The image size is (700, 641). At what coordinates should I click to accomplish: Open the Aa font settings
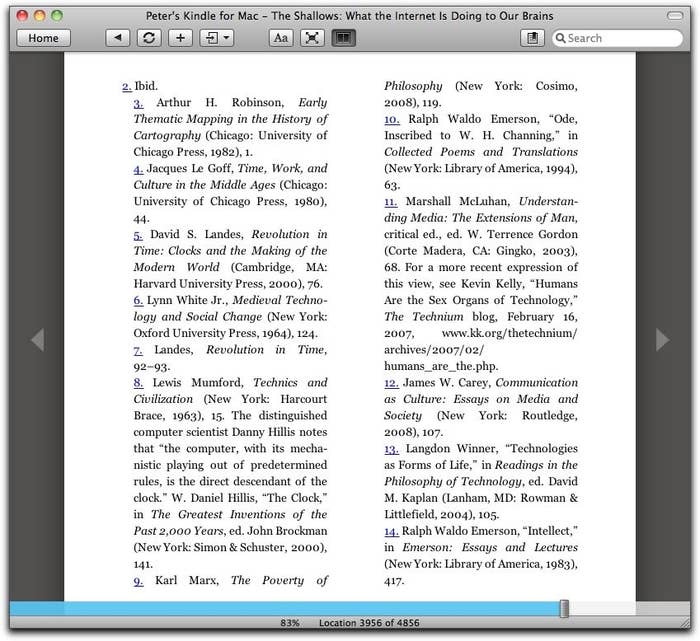pyautogui.click(x=281, y=38)
